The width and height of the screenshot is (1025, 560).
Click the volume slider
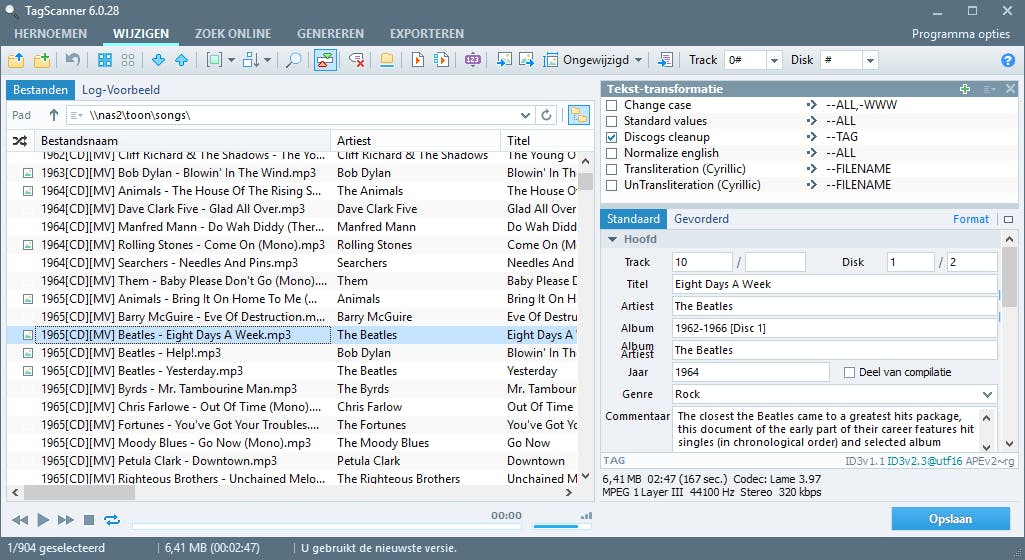pos(562,525)
